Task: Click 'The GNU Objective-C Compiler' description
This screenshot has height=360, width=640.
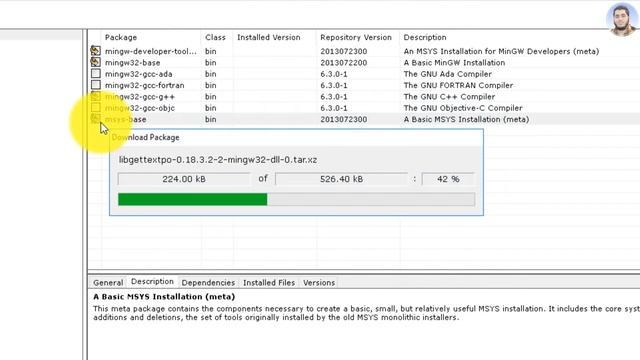Action: click(463, 108)
